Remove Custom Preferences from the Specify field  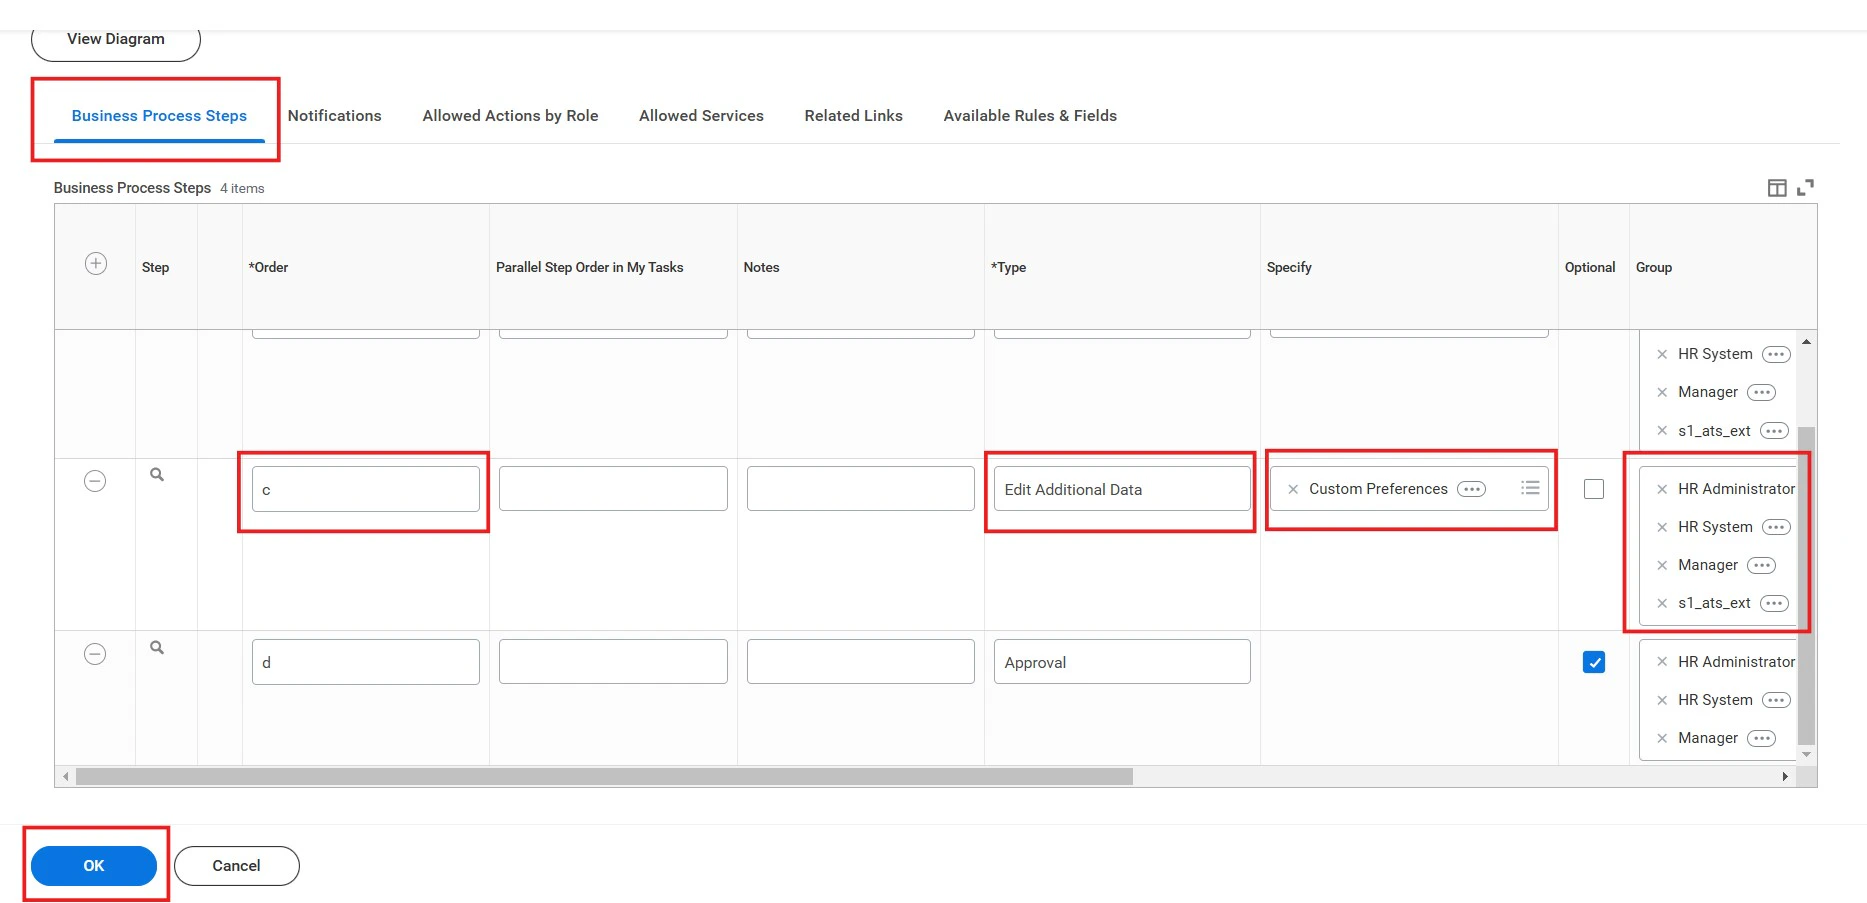[x=1290, y=489]
